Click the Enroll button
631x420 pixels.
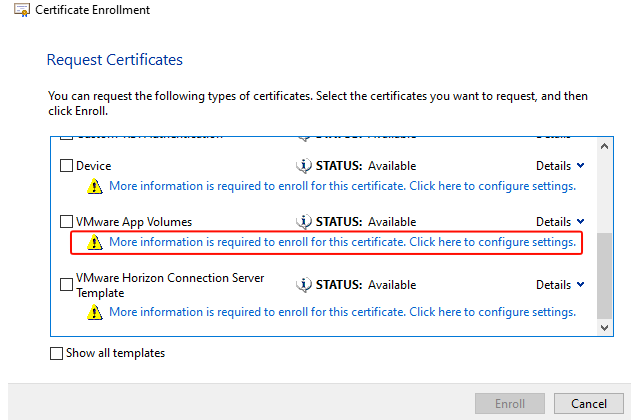[x=510, y=404]
